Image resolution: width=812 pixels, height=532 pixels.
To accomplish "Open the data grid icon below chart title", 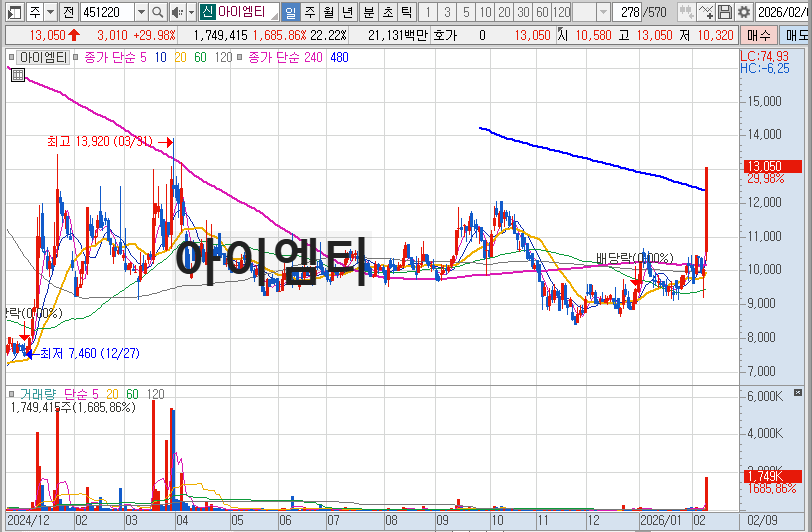I will 18,75.
